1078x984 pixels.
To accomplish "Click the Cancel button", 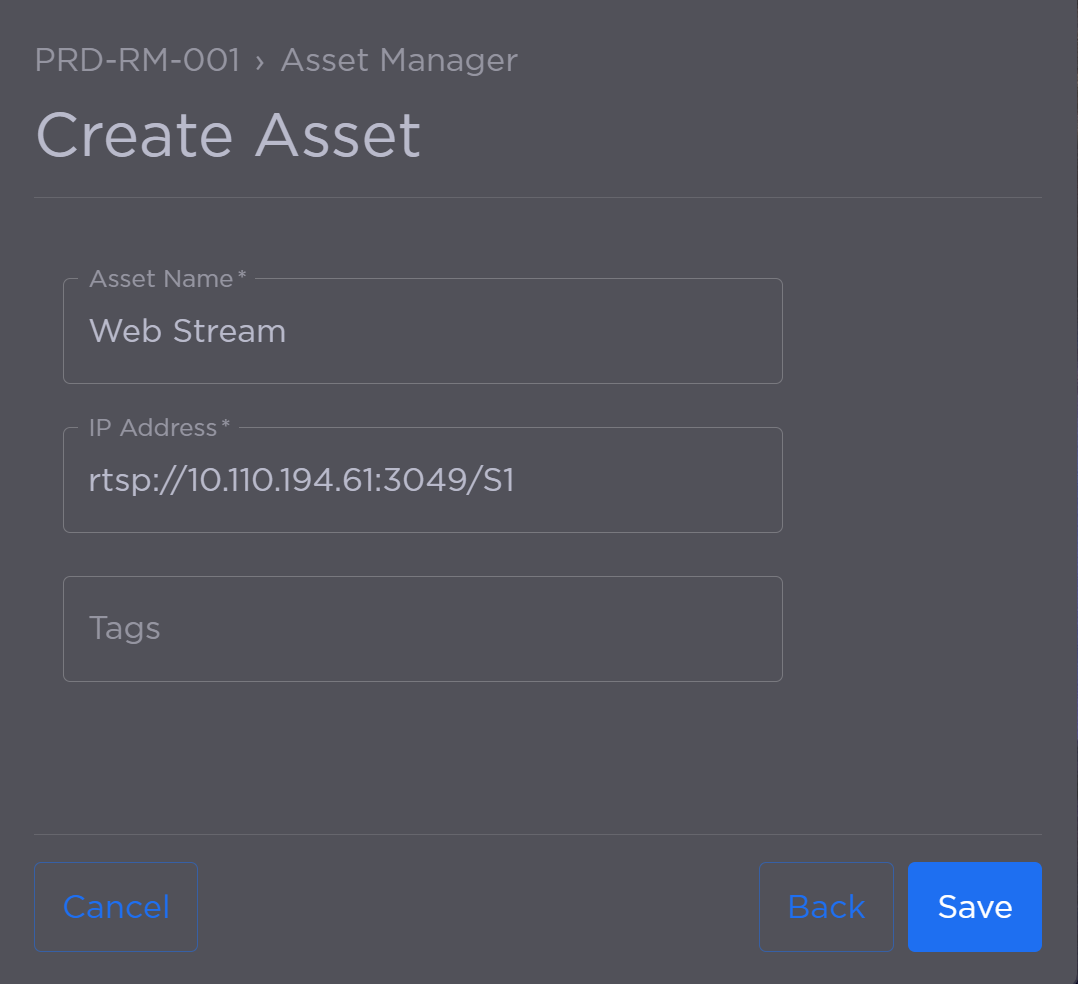I will click(115, 906).
